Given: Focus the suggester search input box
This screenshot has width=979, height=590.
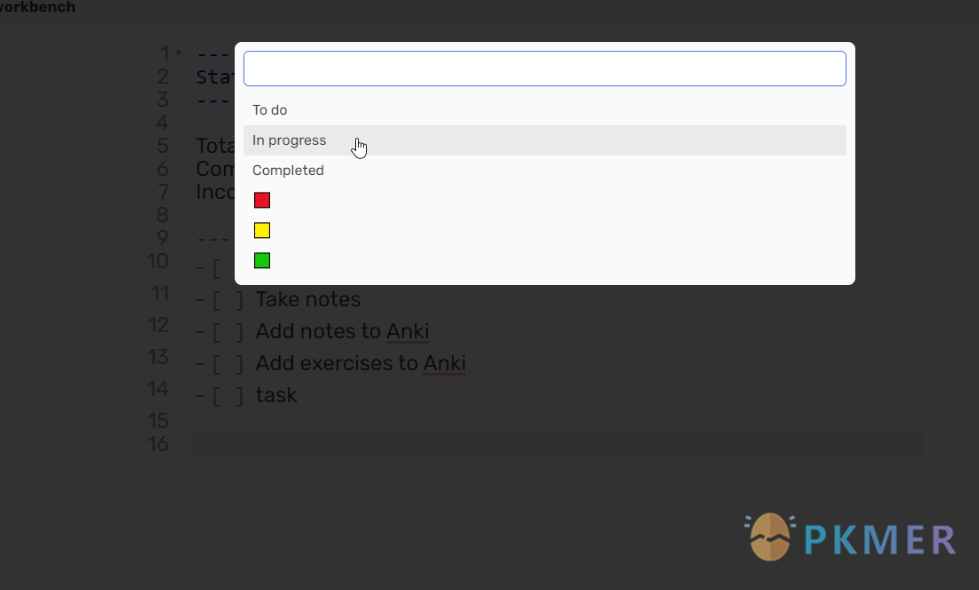Looking at the screenshot, I should point(544,69).
